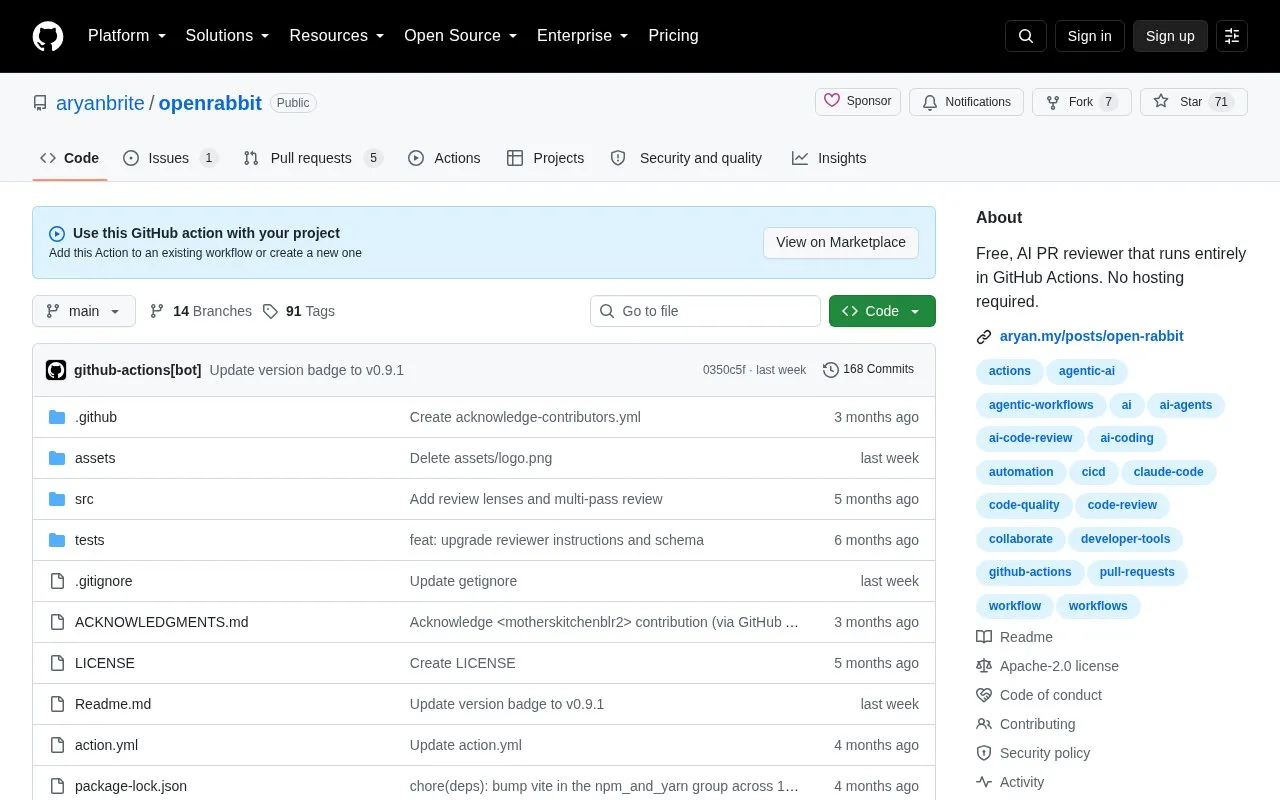The width and height of the screenshot is (1280, 800).
Task: Open the 14 Branches link
Action: coord(201,311)
